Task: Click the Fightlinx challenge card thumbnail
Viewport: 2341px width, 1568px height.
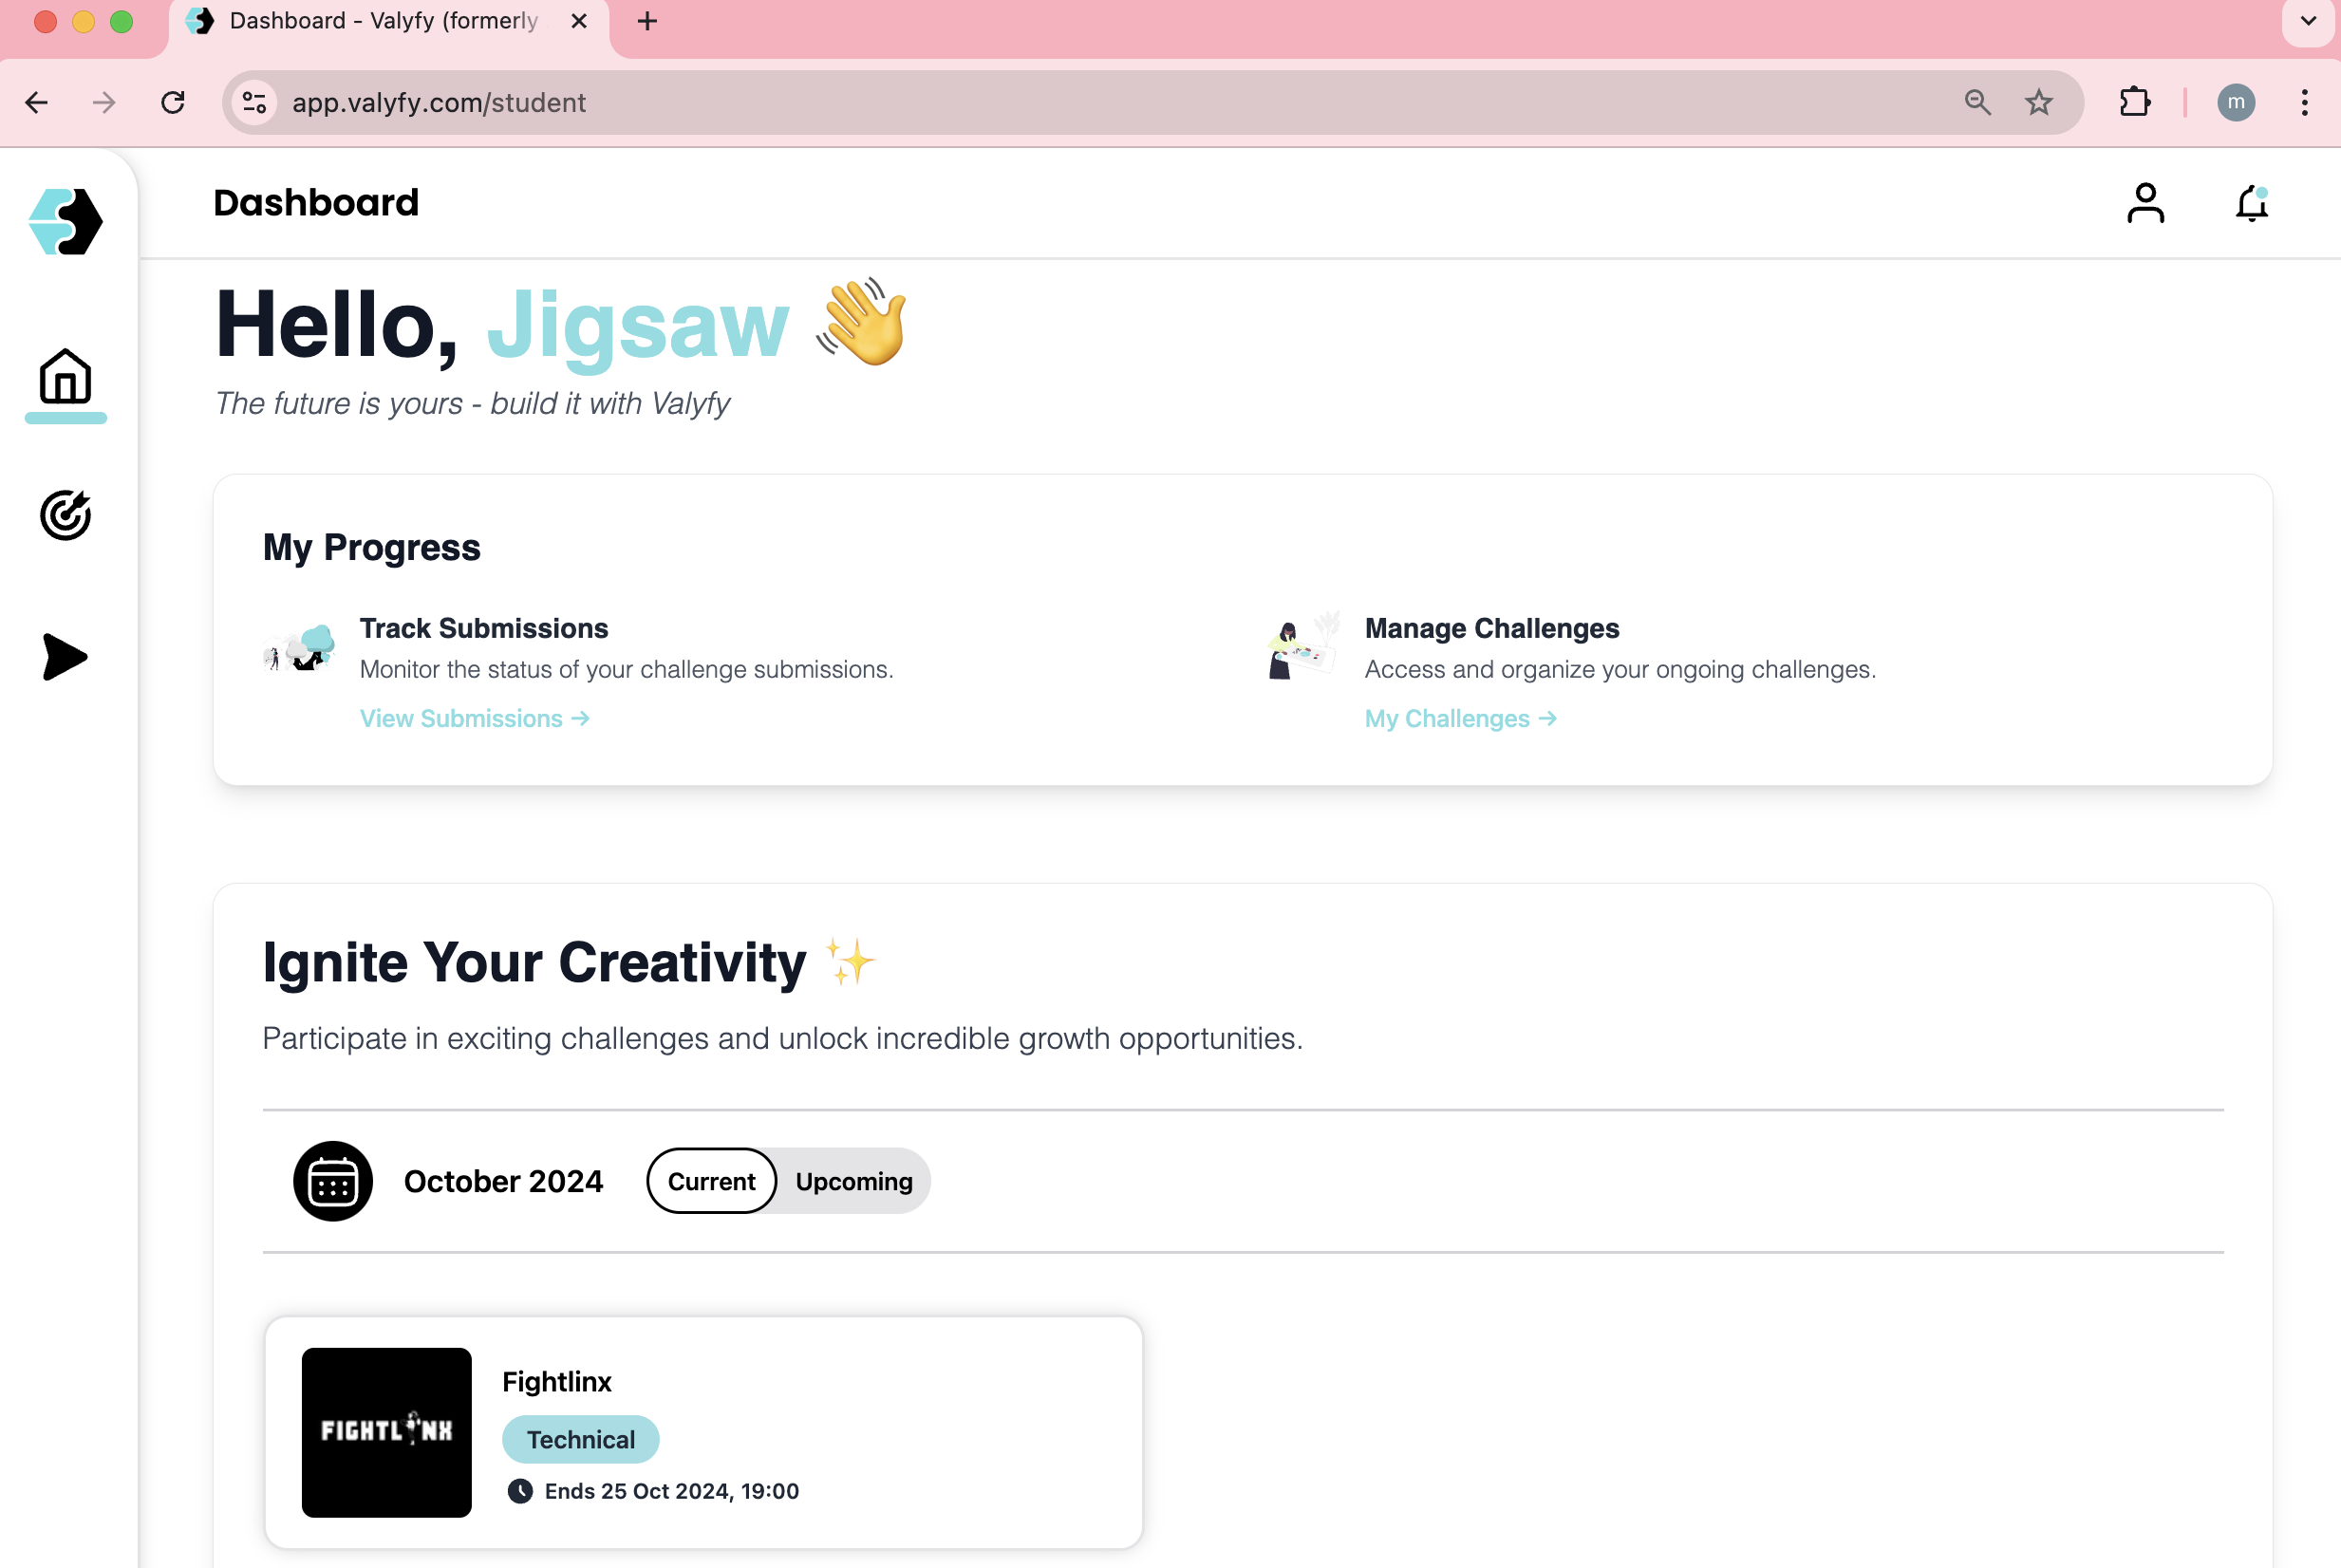Action: [x=388, y=1431]
